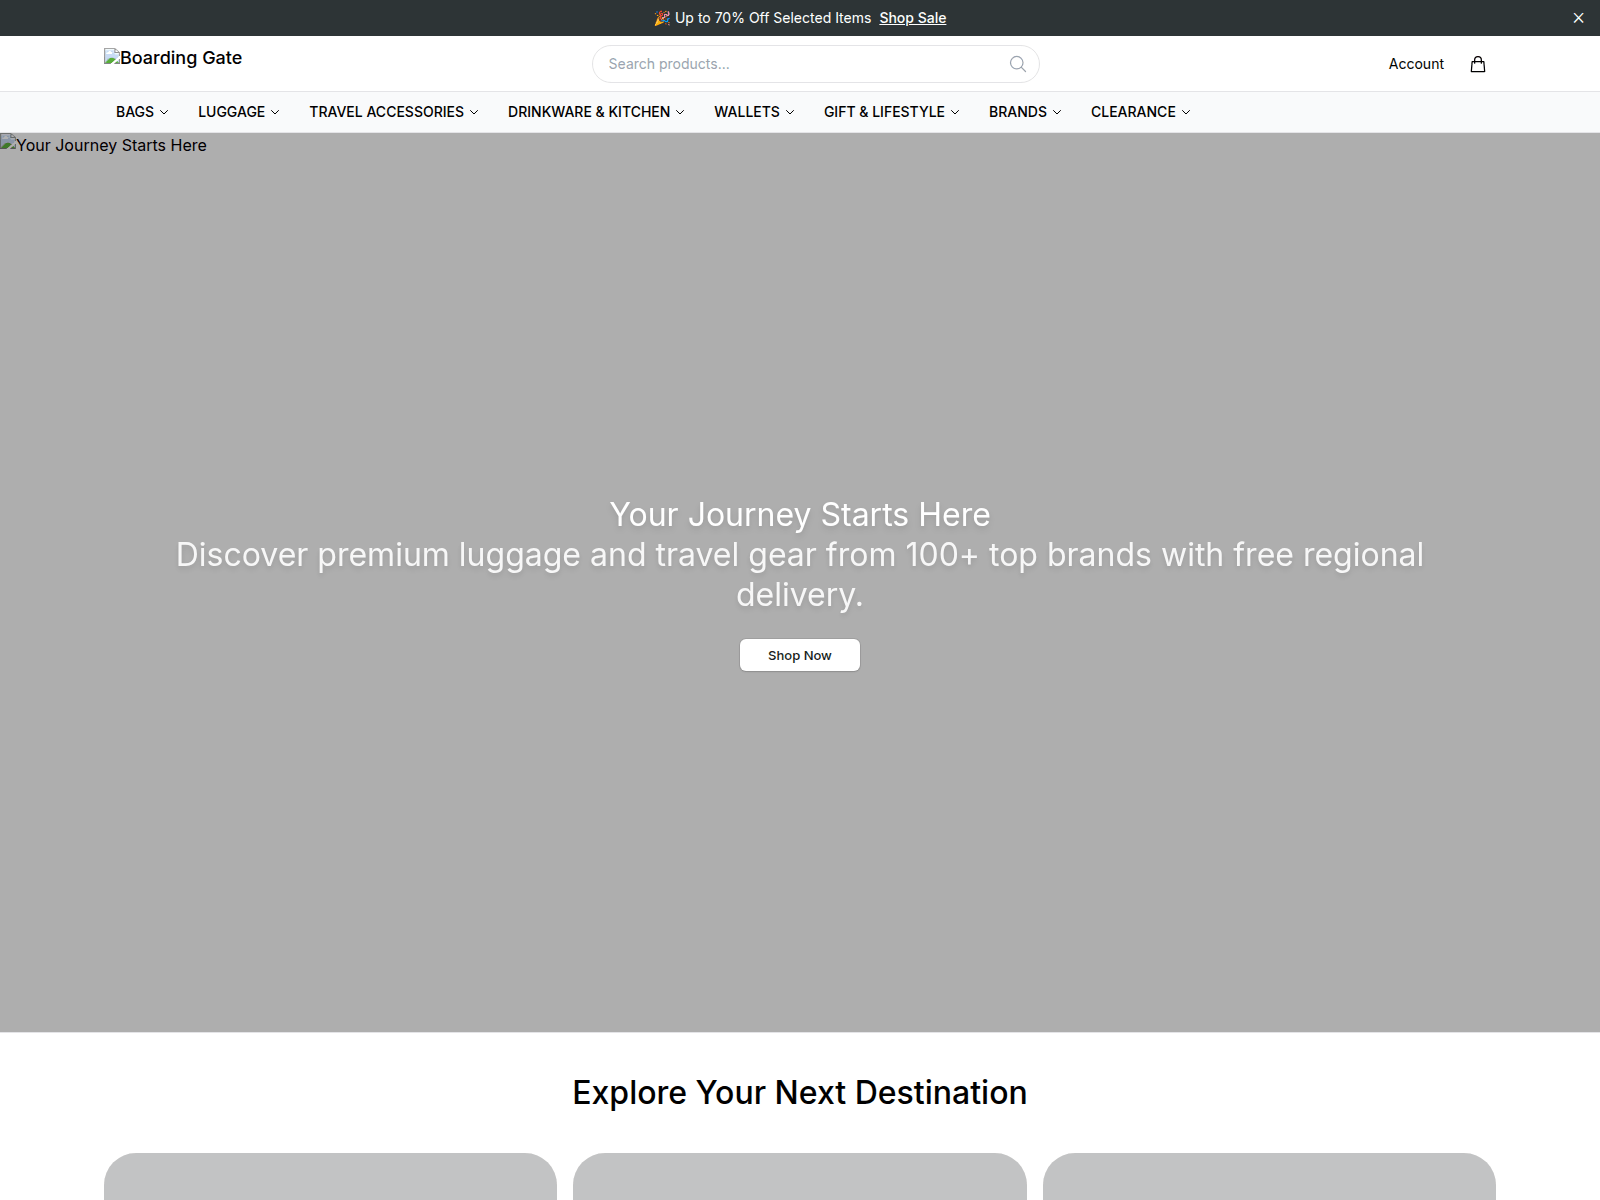
Task: Expand the Bags menu chevron
Action: point(164,112)
